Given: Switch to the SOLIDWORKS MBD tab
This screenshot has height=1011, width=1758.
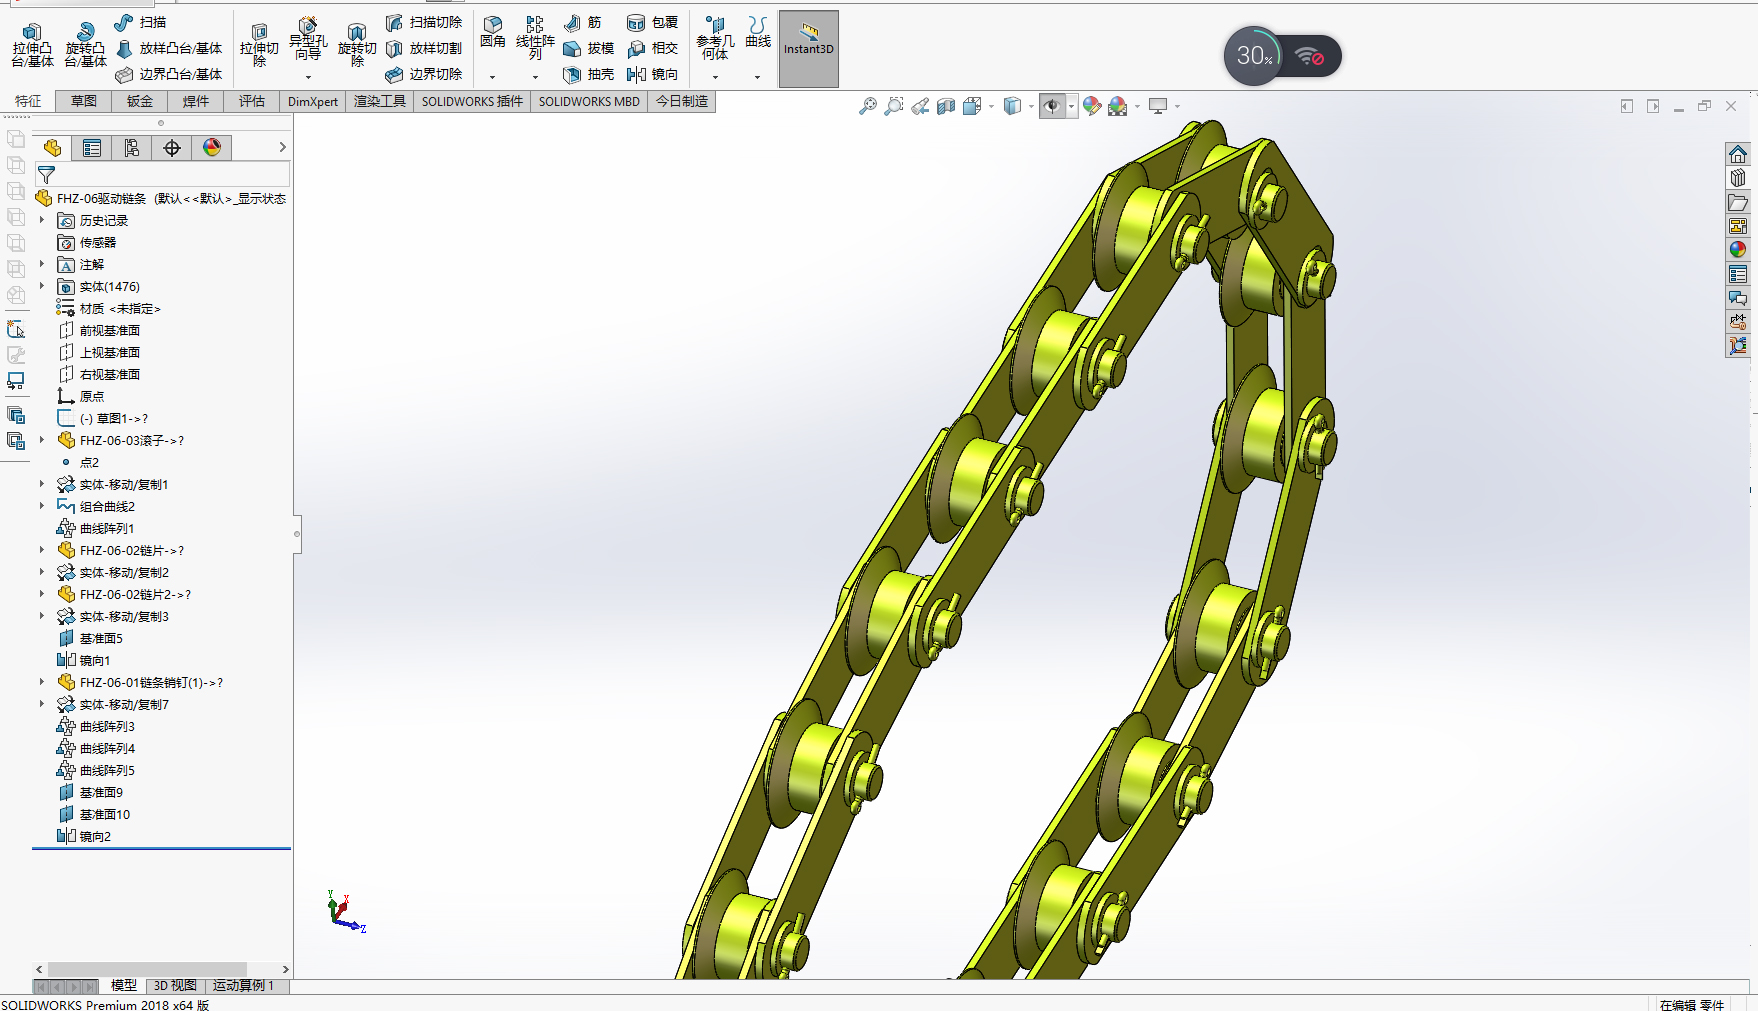Looking at the screenshot, I should coord(589,101).
